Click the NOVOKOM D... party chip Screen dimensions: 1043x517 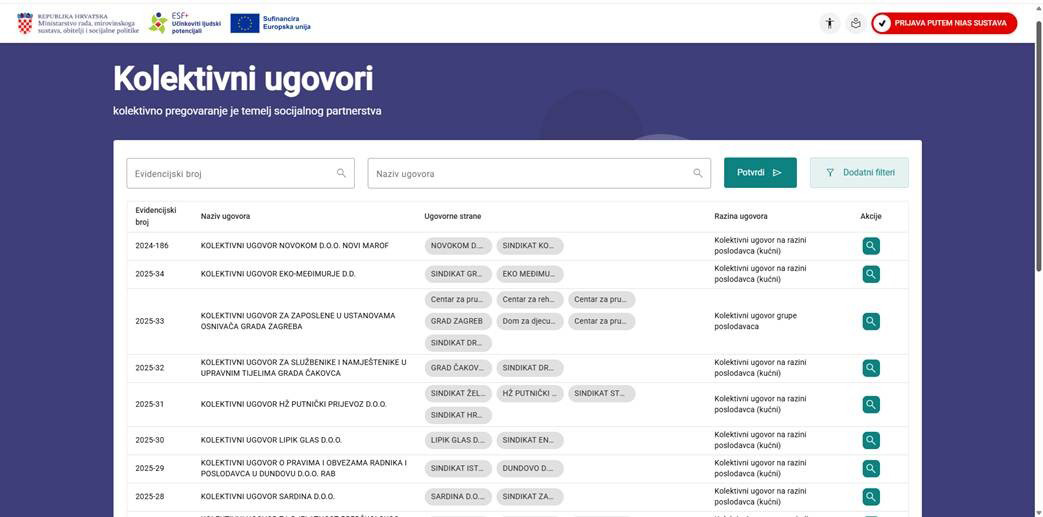[457, 246]
